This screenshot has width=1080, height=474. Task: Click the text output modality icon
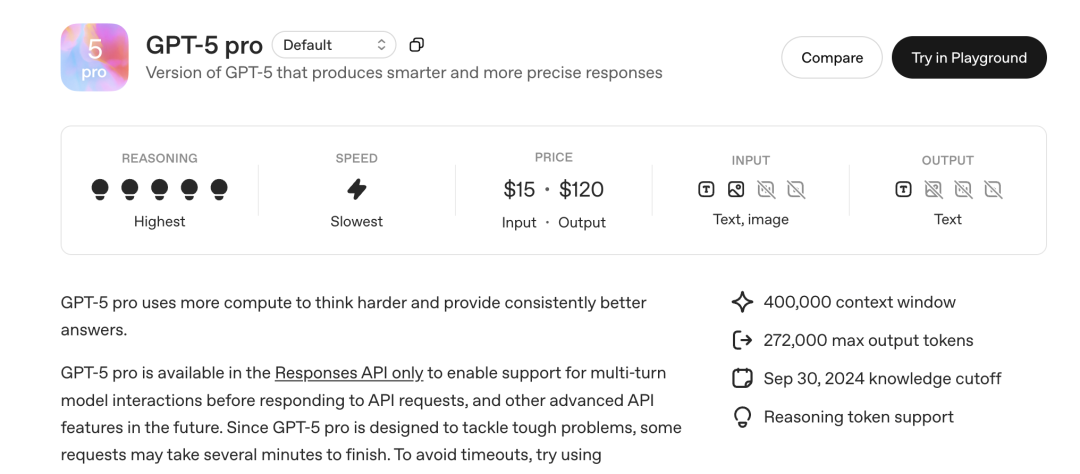point(903,189)
